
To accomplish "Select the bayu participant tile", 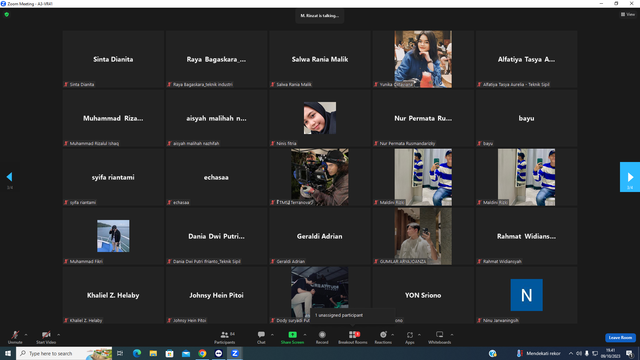I will pyautogui.click(x=527, y=118).
